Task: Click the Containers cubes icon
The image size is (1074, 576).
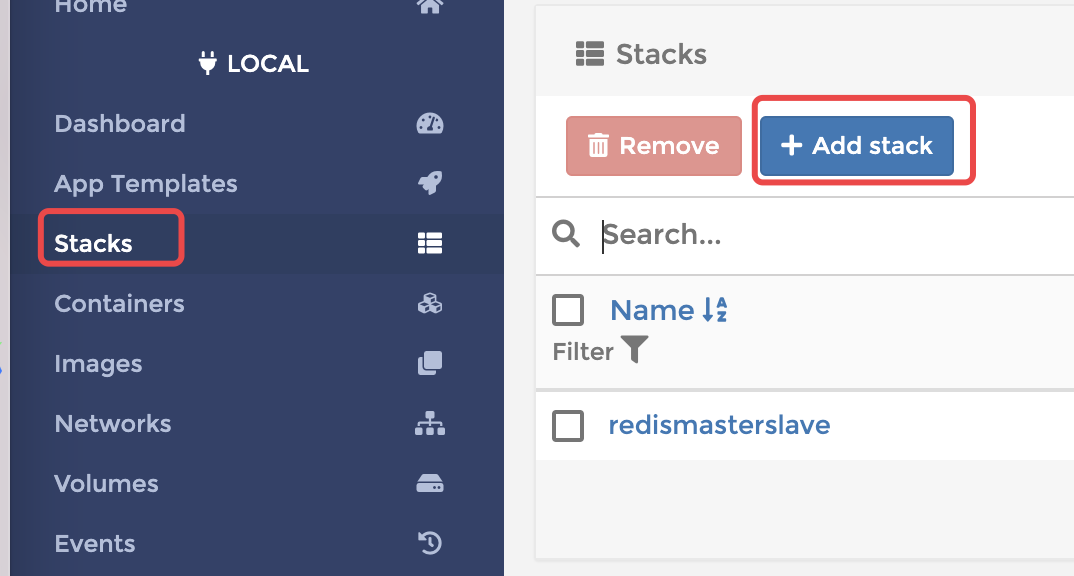Action: tap(429, 304)
